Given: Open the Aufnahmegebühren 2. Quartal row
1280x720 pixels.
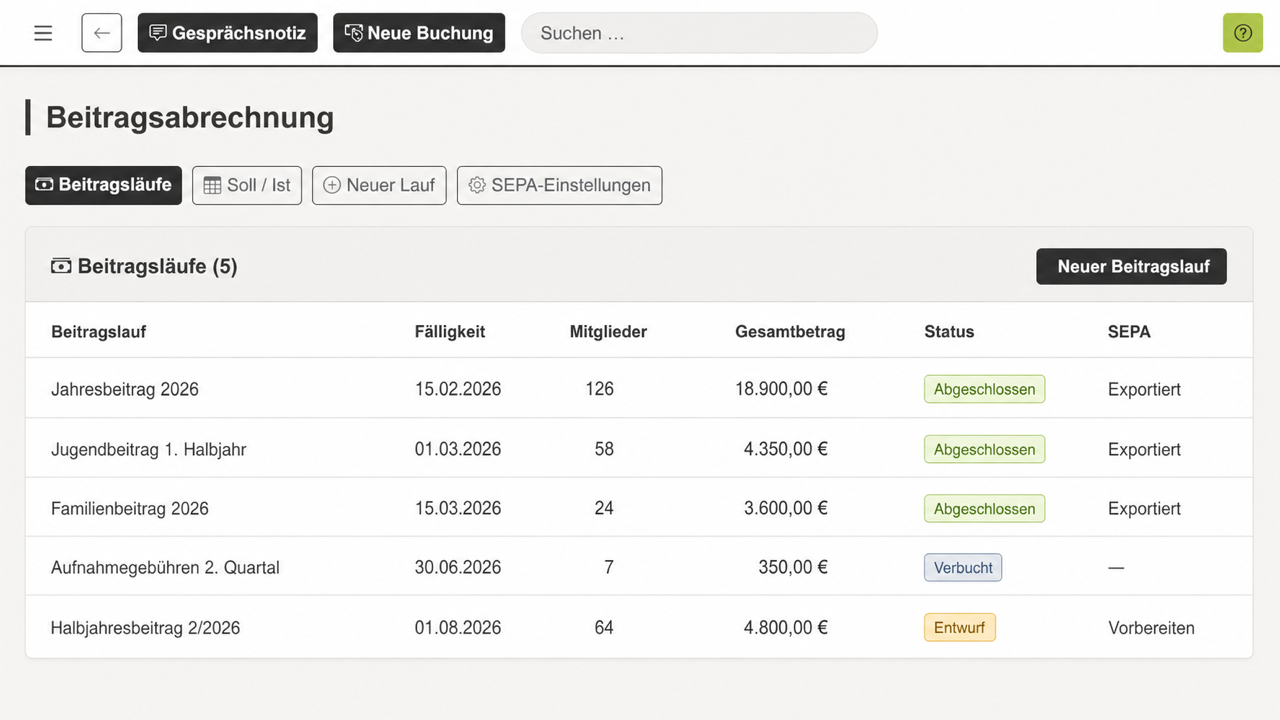Looking at the screenshot, I should pyautogui.click(x=639, y=567).
